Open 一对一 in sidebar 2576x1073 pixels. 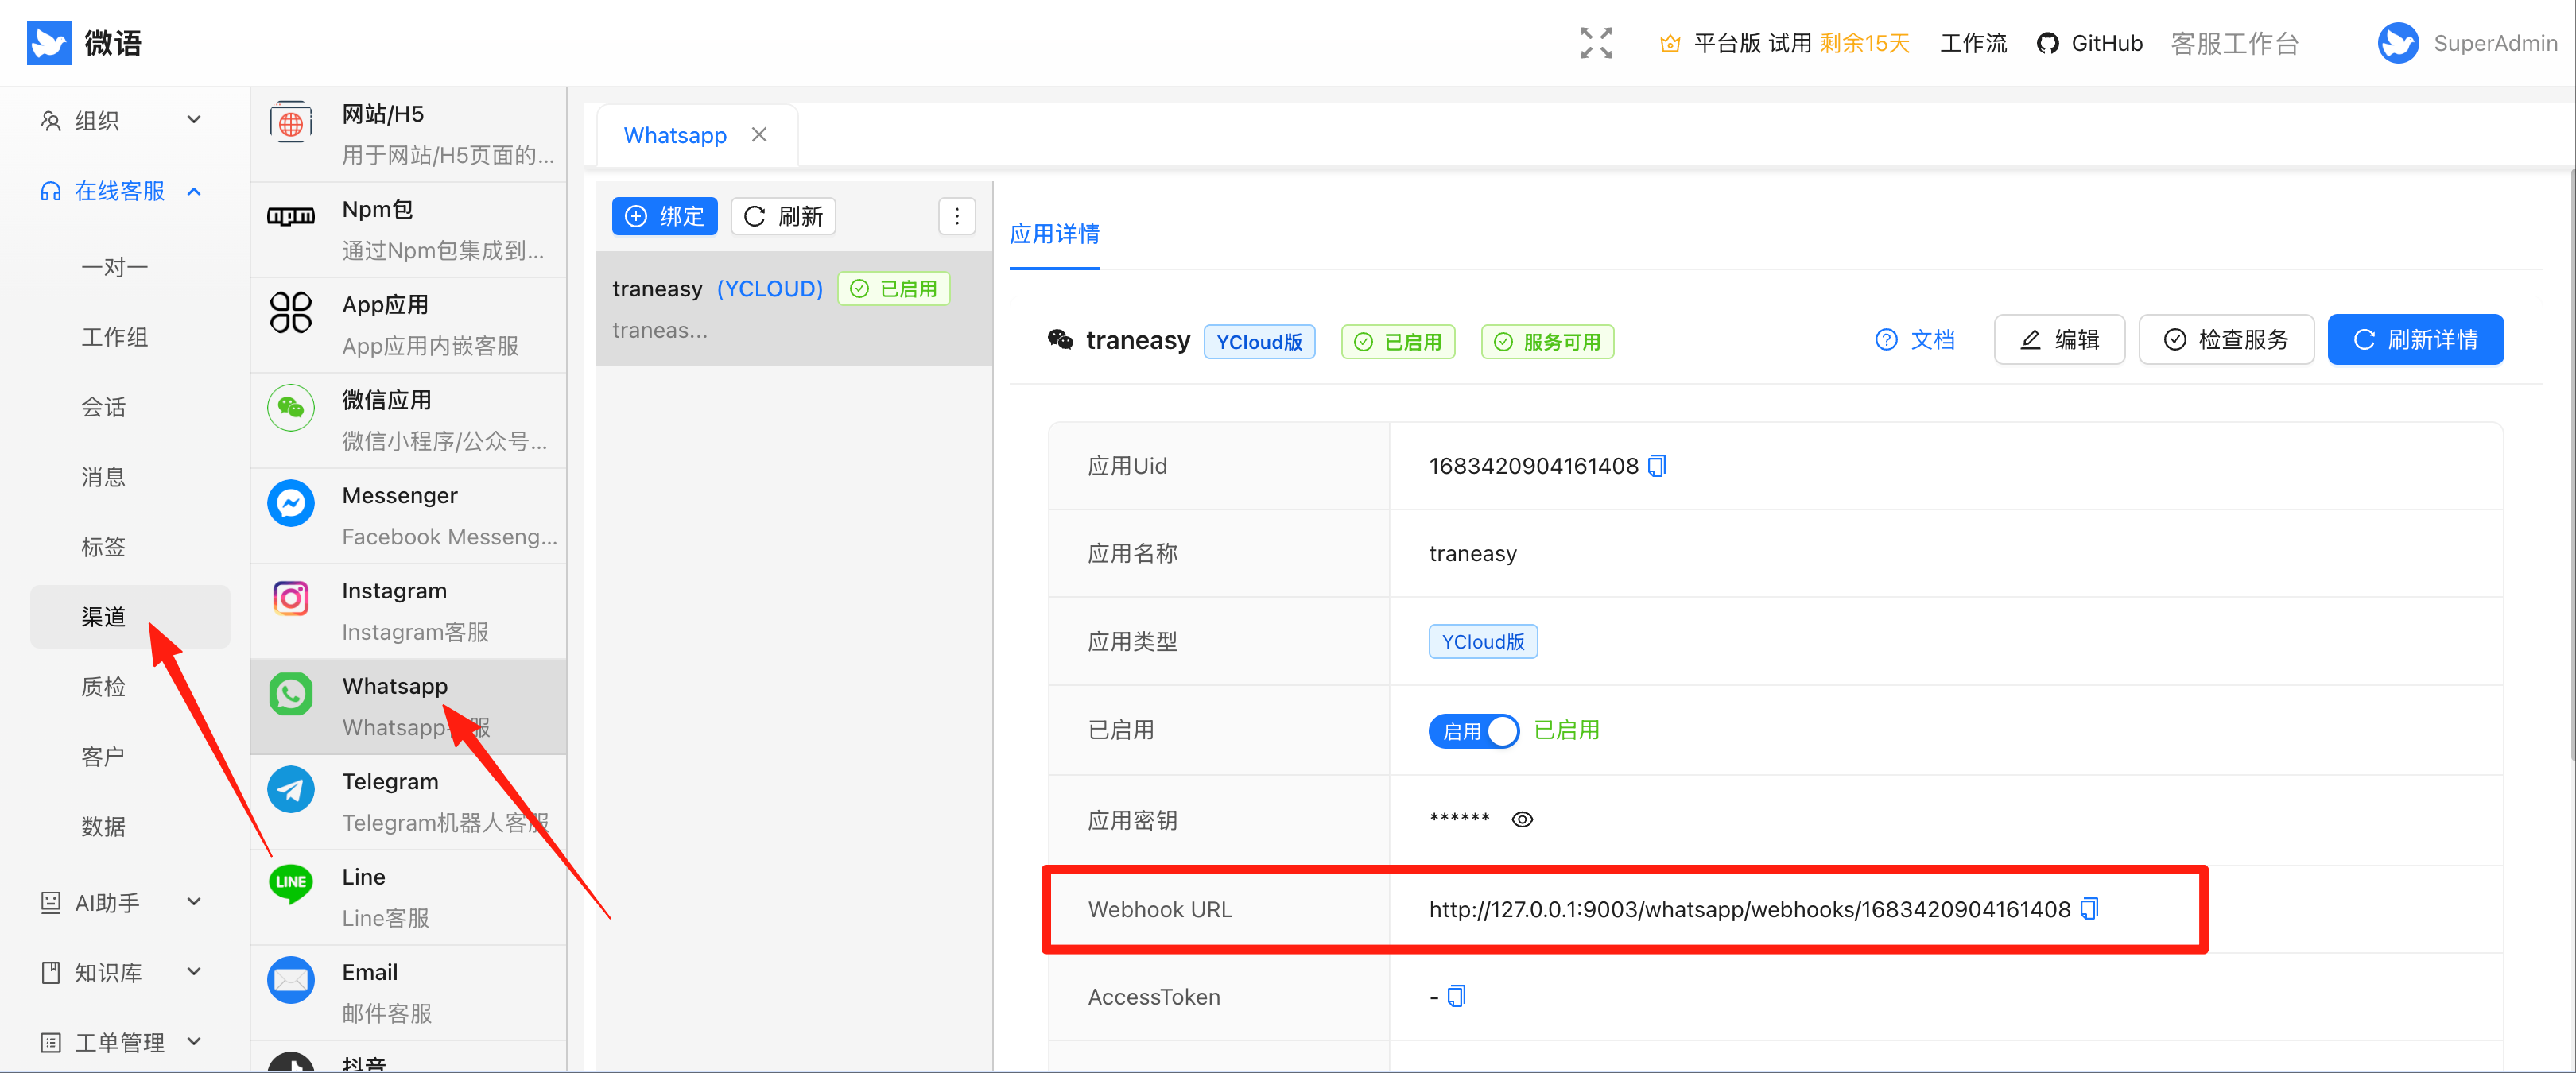(x=114, y=267)
